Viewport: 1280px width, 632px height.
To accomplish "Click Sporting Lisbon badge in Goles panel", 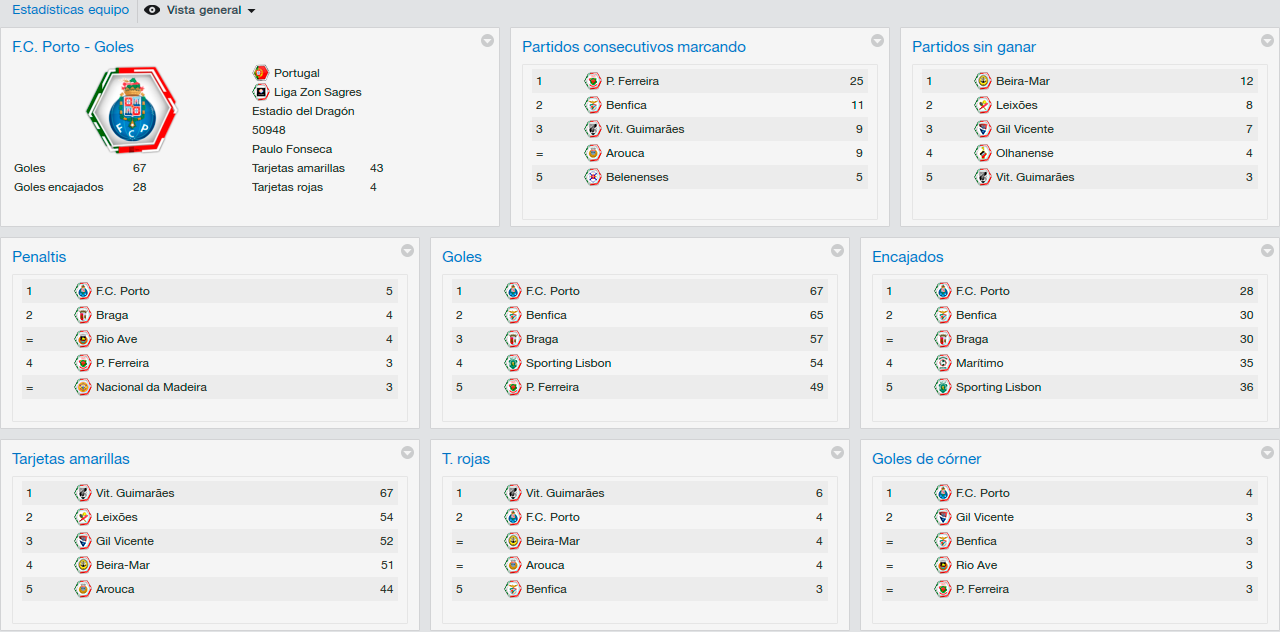I will [x=513, y=363].
